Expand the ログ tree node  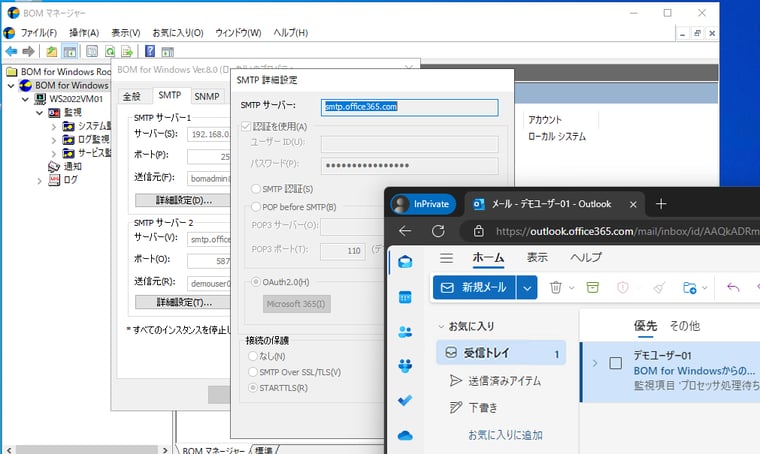(x=40, y=181)
